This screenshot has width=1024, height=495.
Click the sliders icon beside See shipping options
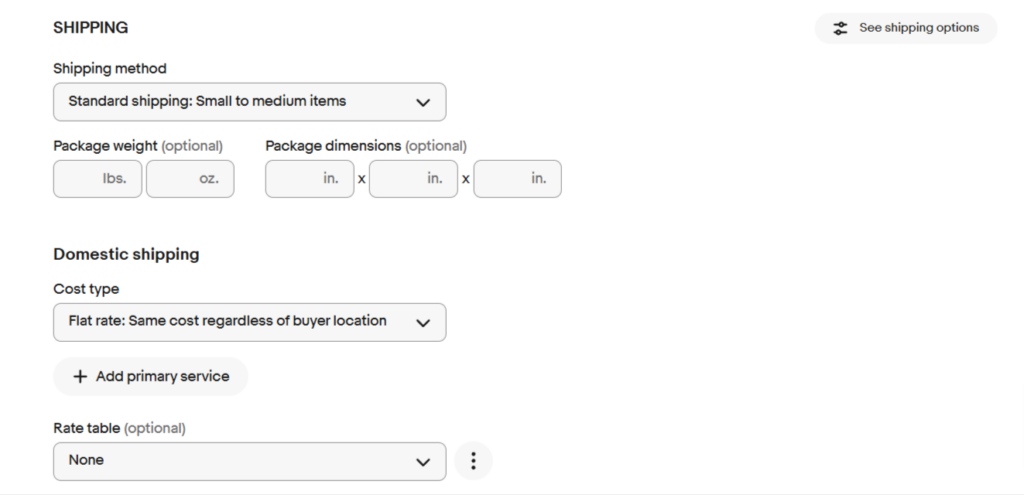click(x=840, y=28)
